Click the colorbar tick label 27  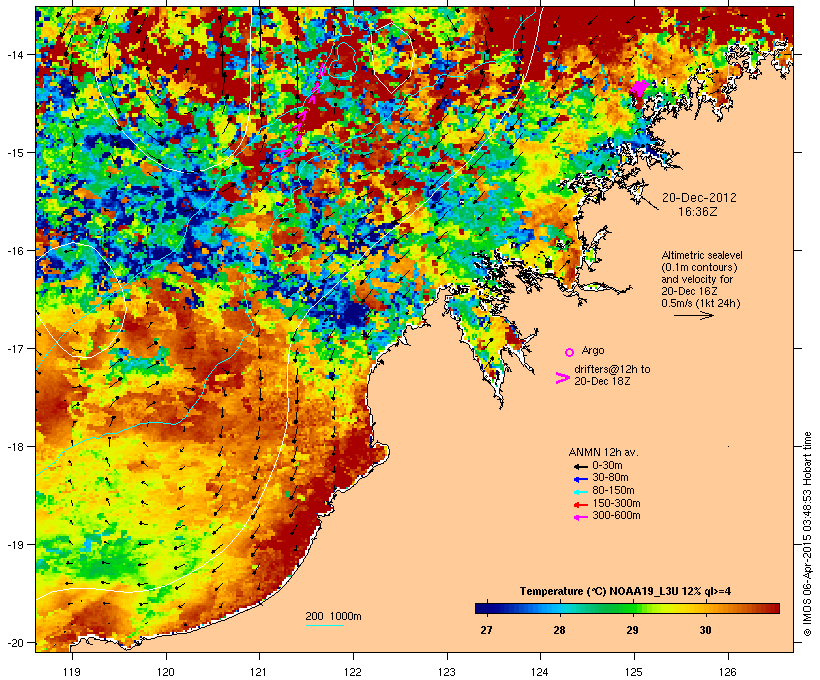point(486,630)
